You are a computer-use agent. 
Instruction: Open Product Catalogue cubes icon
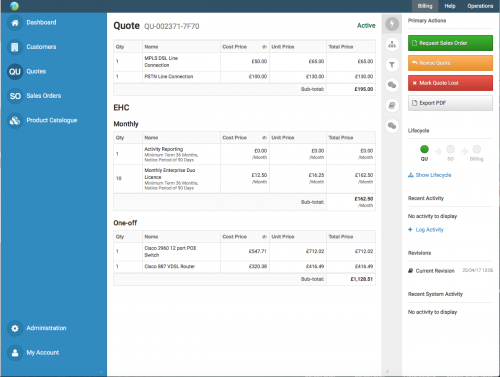pos(15,120)
